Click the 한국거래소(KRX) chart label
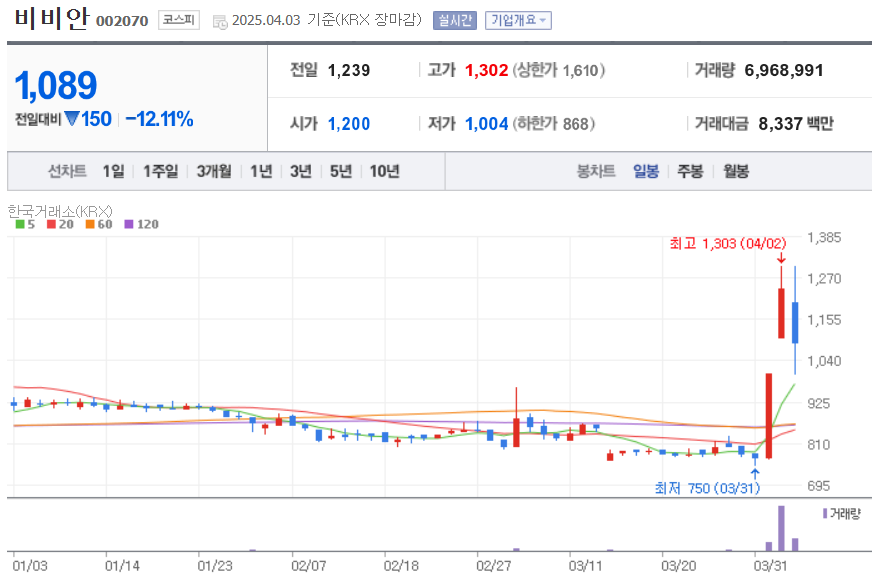This screenshot has height=582, width=872. click(x=60, y=211)
